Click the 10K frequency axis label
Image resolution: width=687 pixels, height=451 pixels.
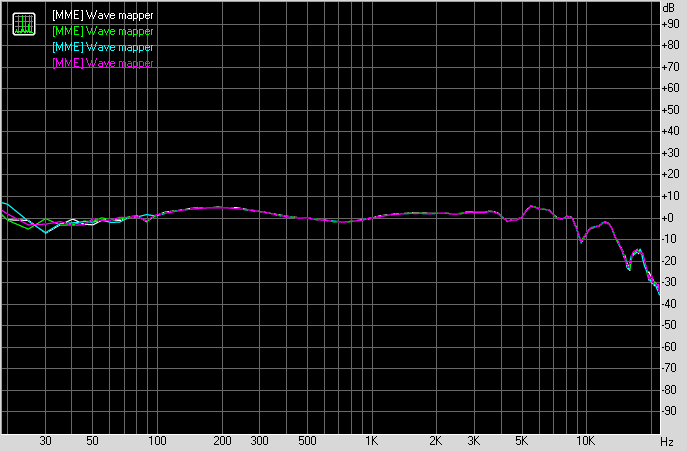(x=585, y=441)
